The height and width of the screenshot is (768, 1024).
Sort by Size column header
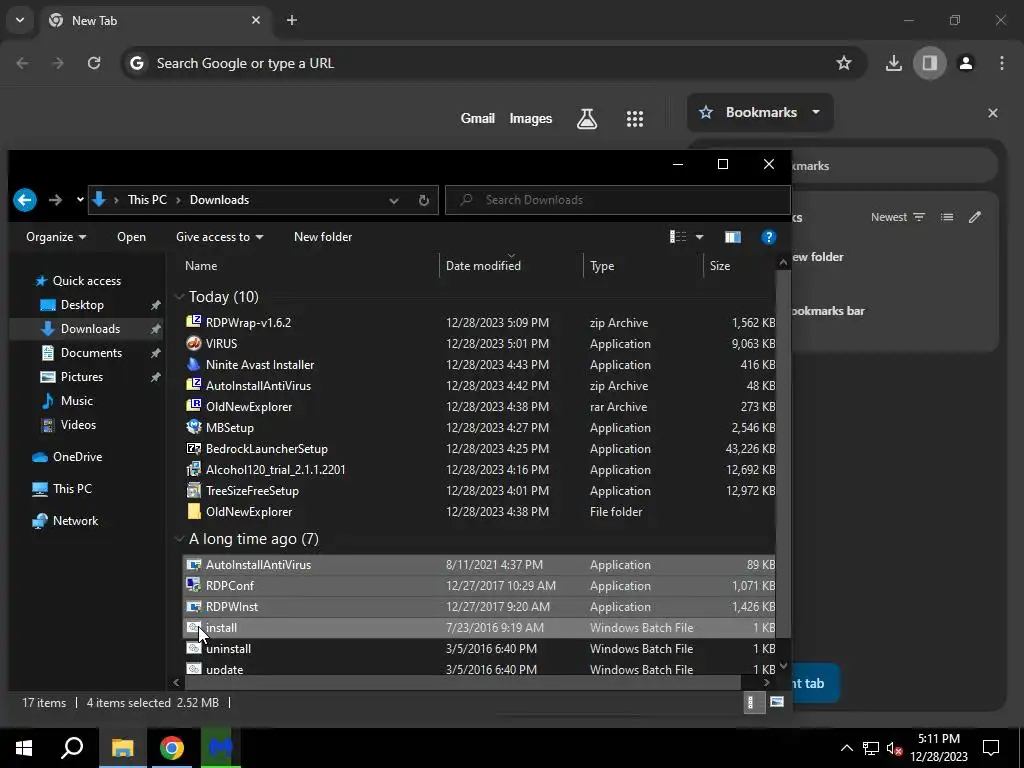(720, 266)
